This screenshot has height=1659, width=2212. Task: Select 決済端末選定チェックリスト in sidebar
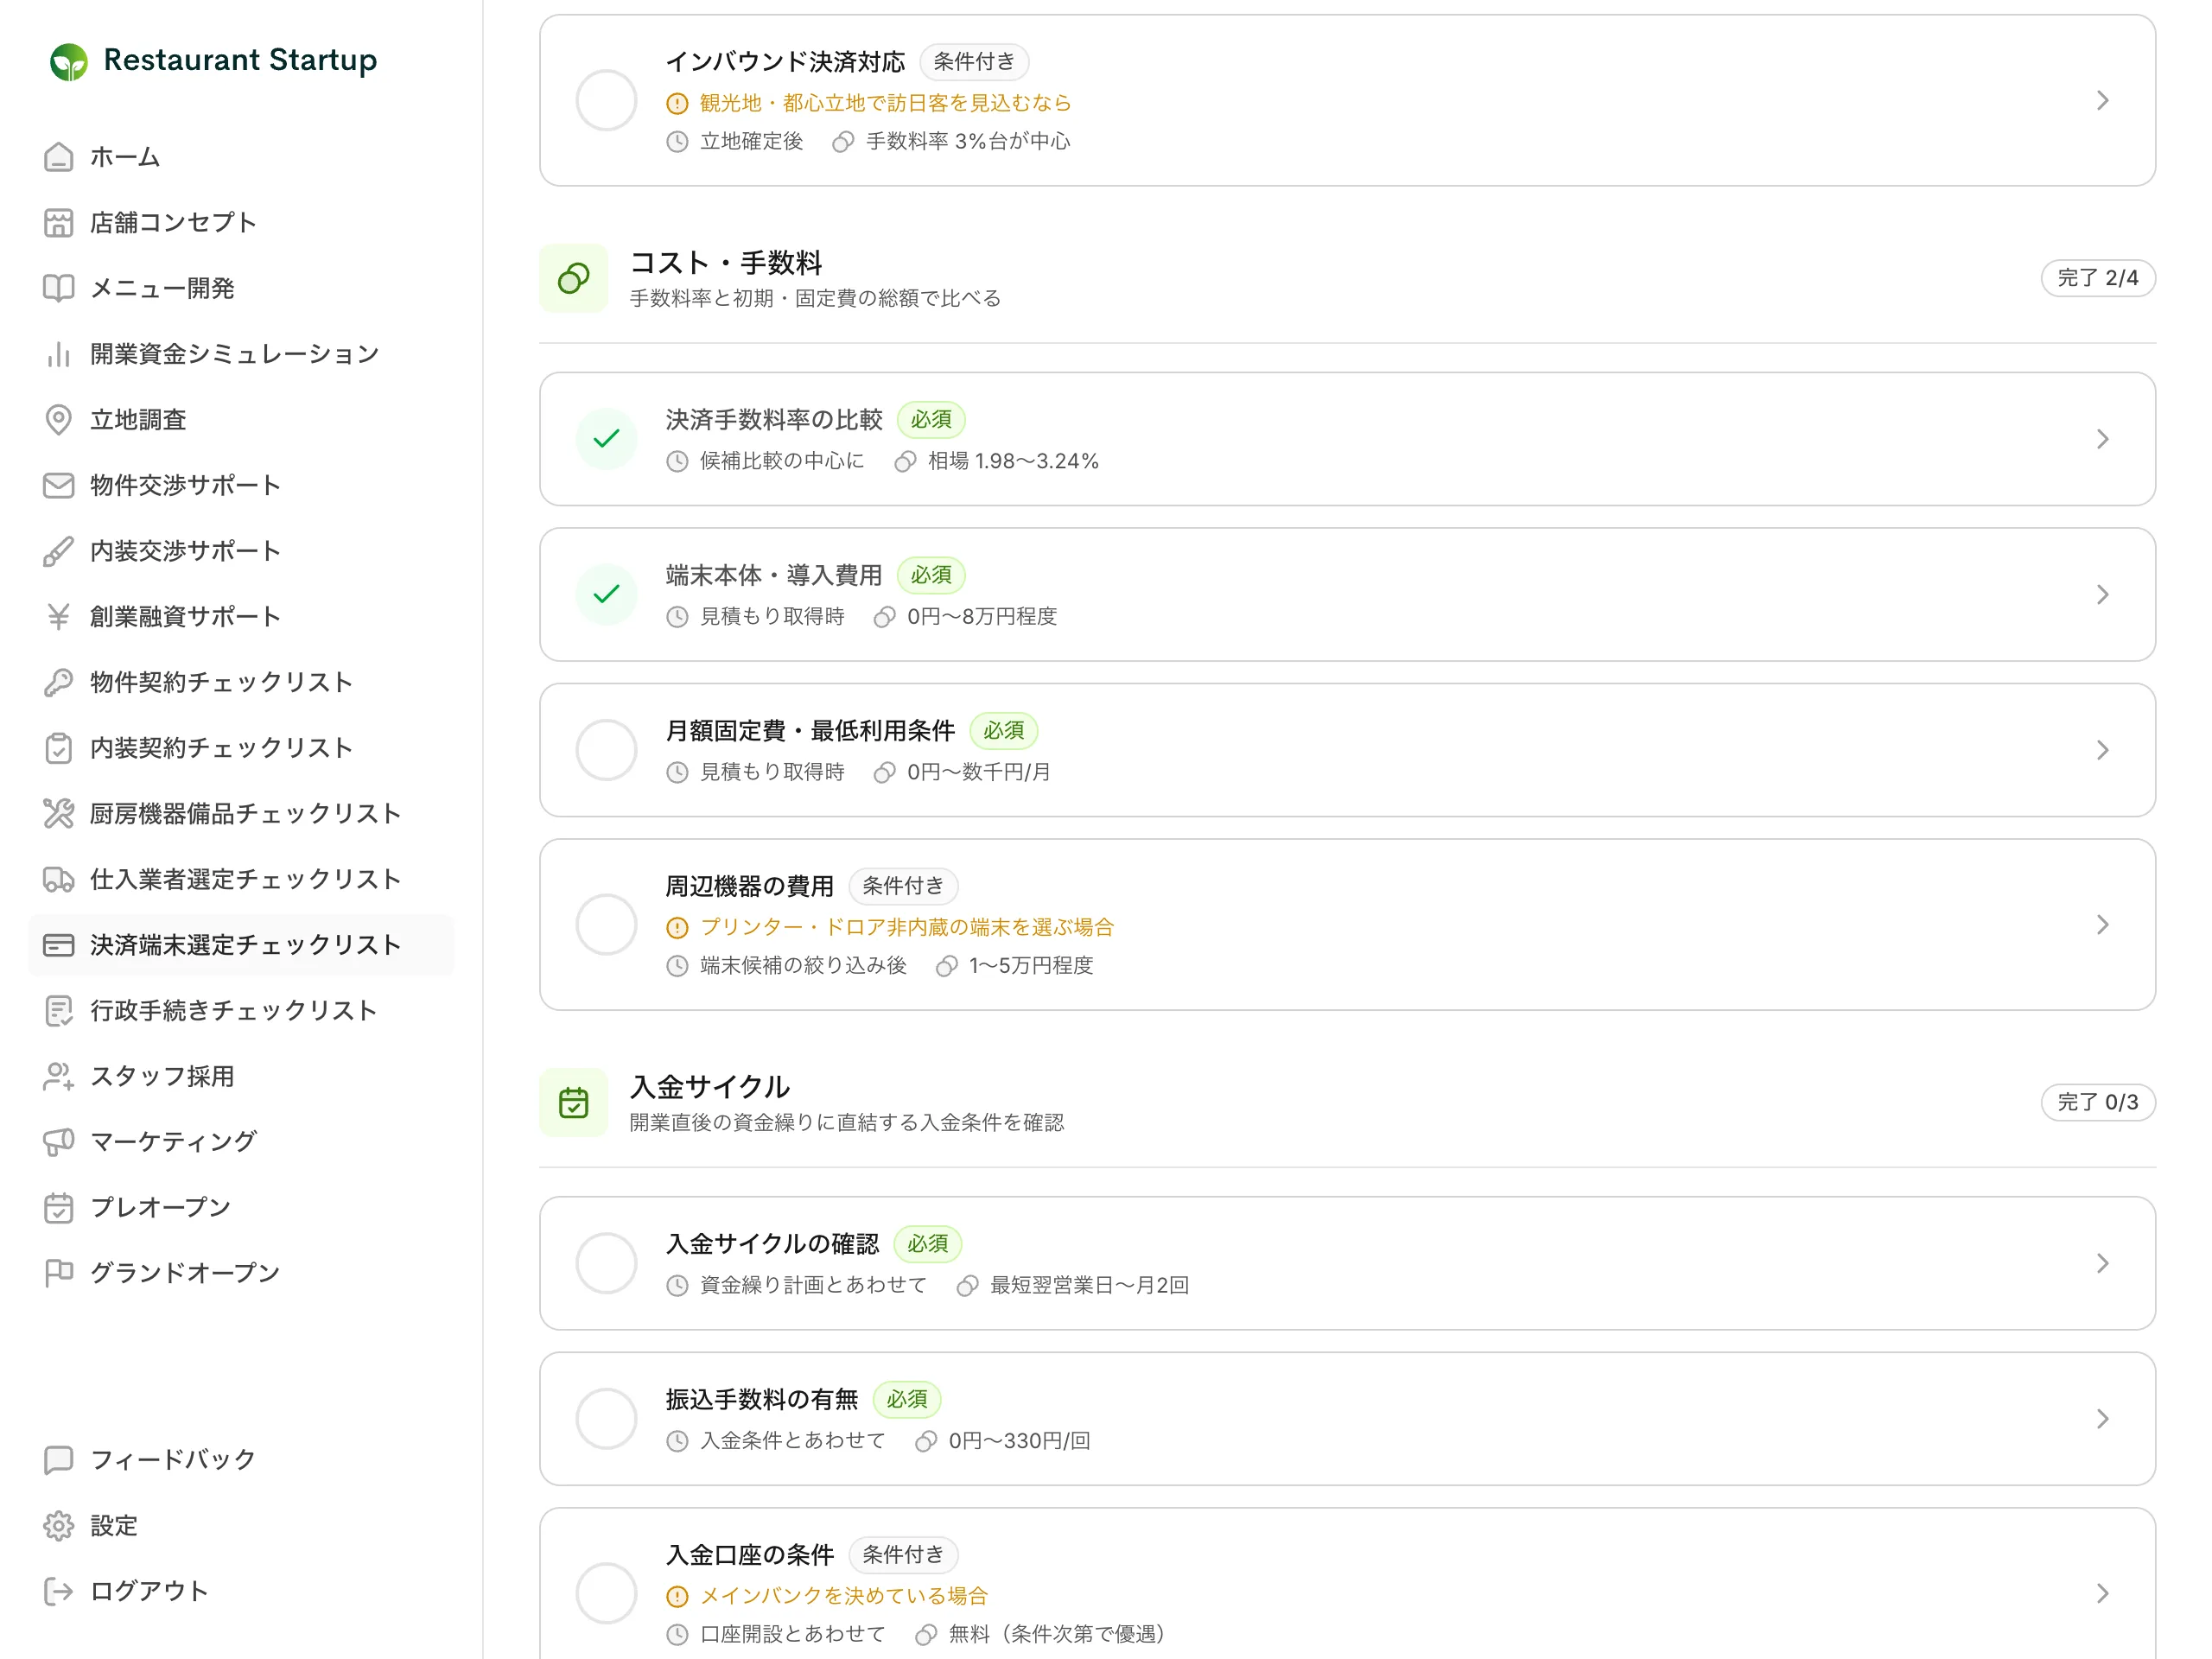click(241, 945)
